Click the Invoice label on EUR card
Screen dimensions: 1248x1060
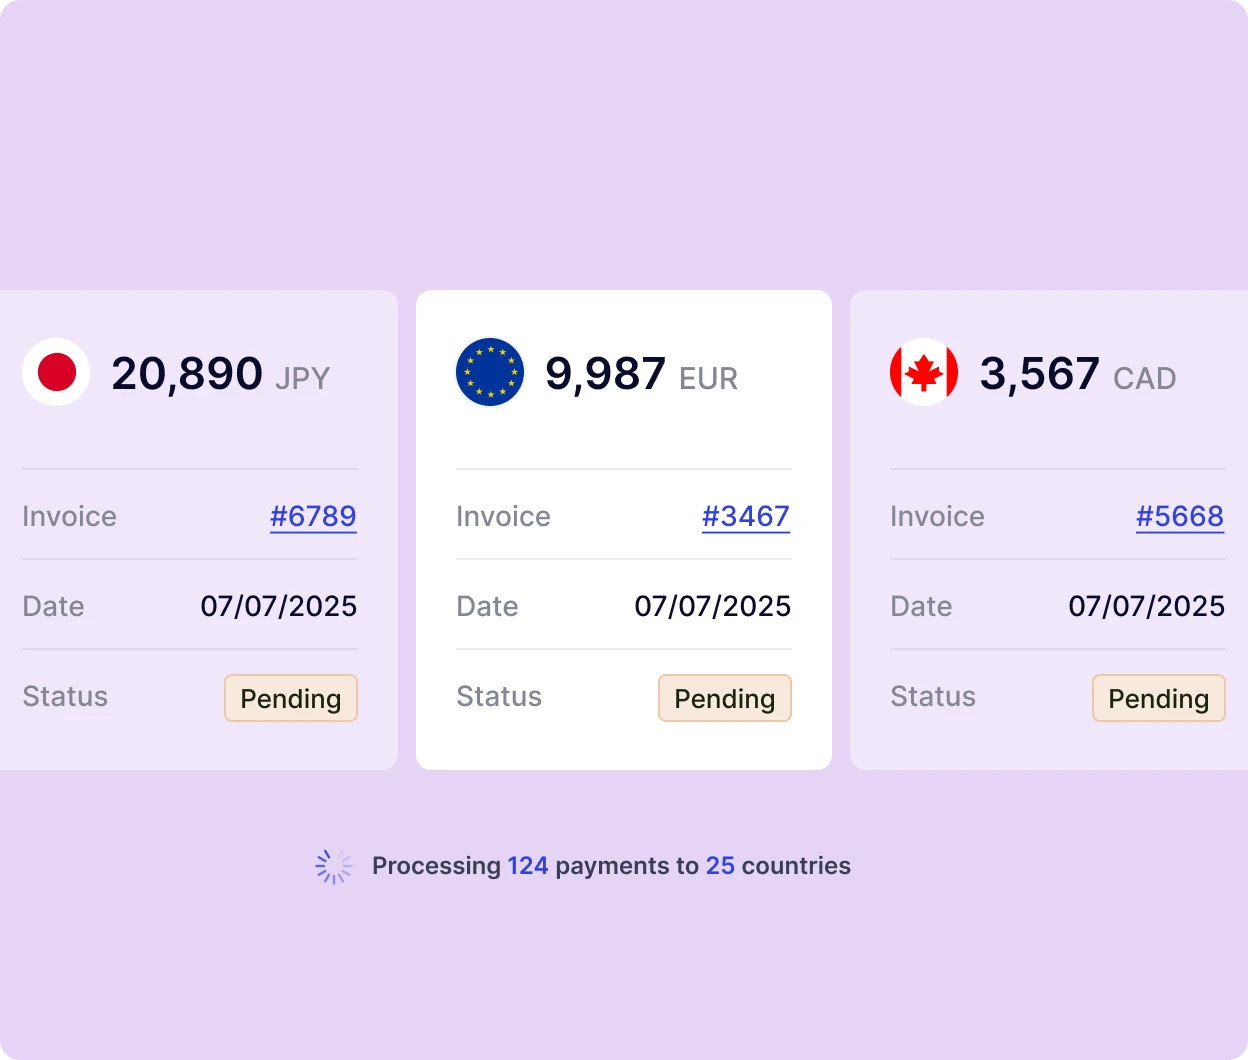click(x=503, y=516)
